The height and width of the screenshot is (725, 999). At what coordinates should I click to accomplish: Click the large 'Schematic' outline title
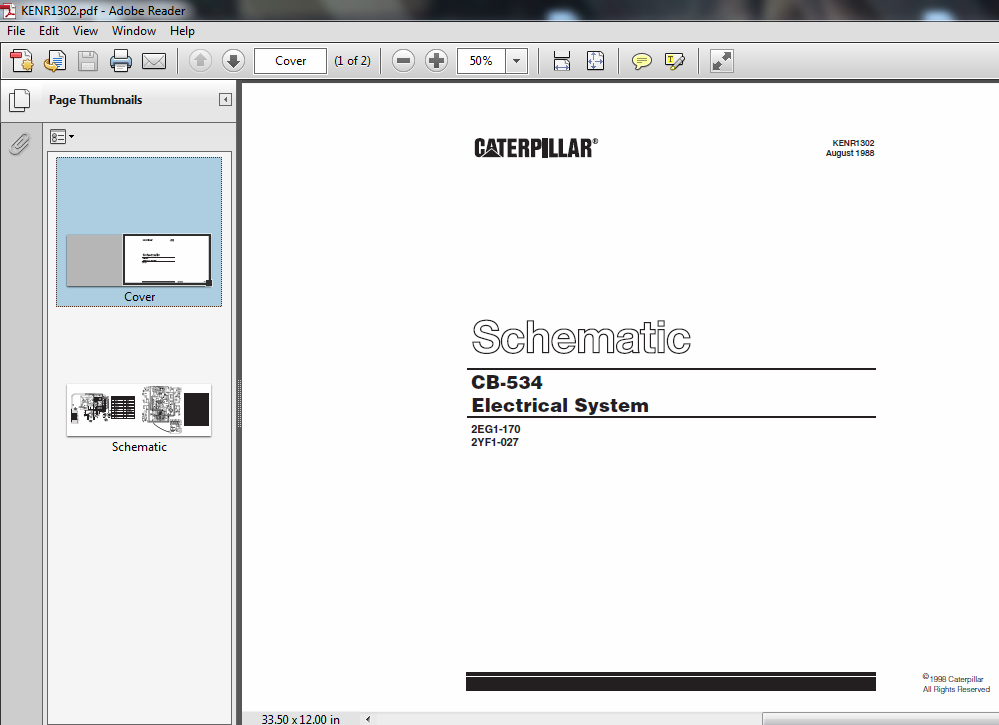[581, 337]
